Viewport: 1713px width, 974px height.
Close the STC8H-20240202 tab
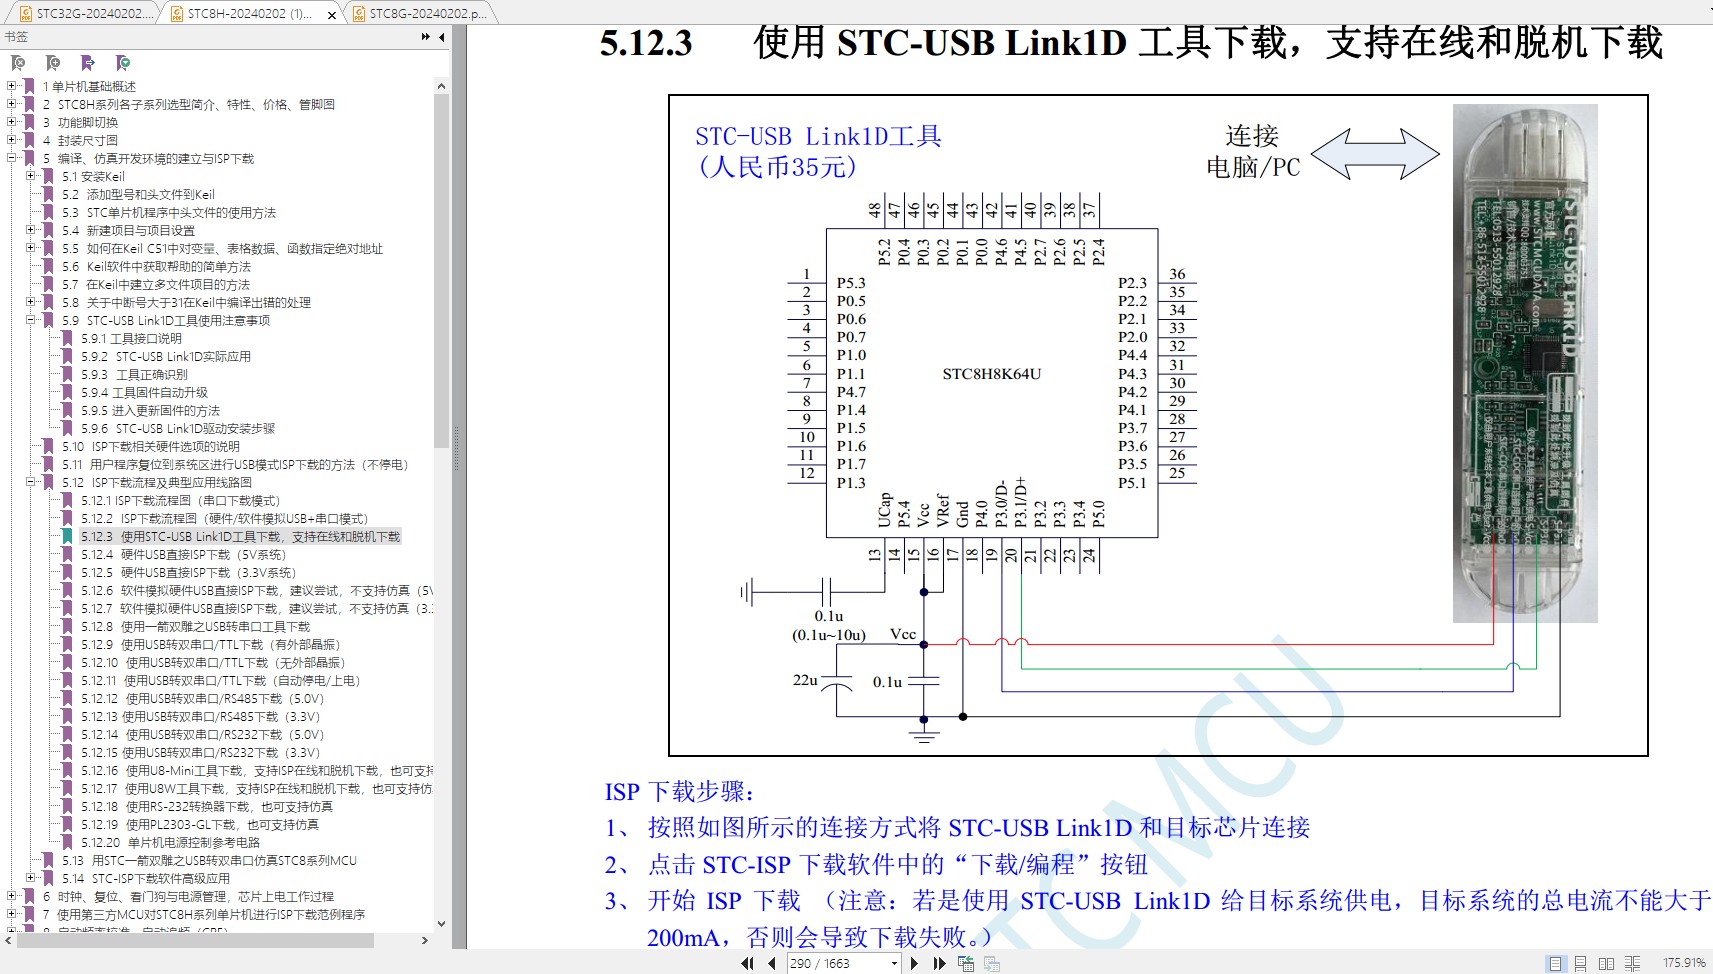pyautogui.click(x=332, y=15)
